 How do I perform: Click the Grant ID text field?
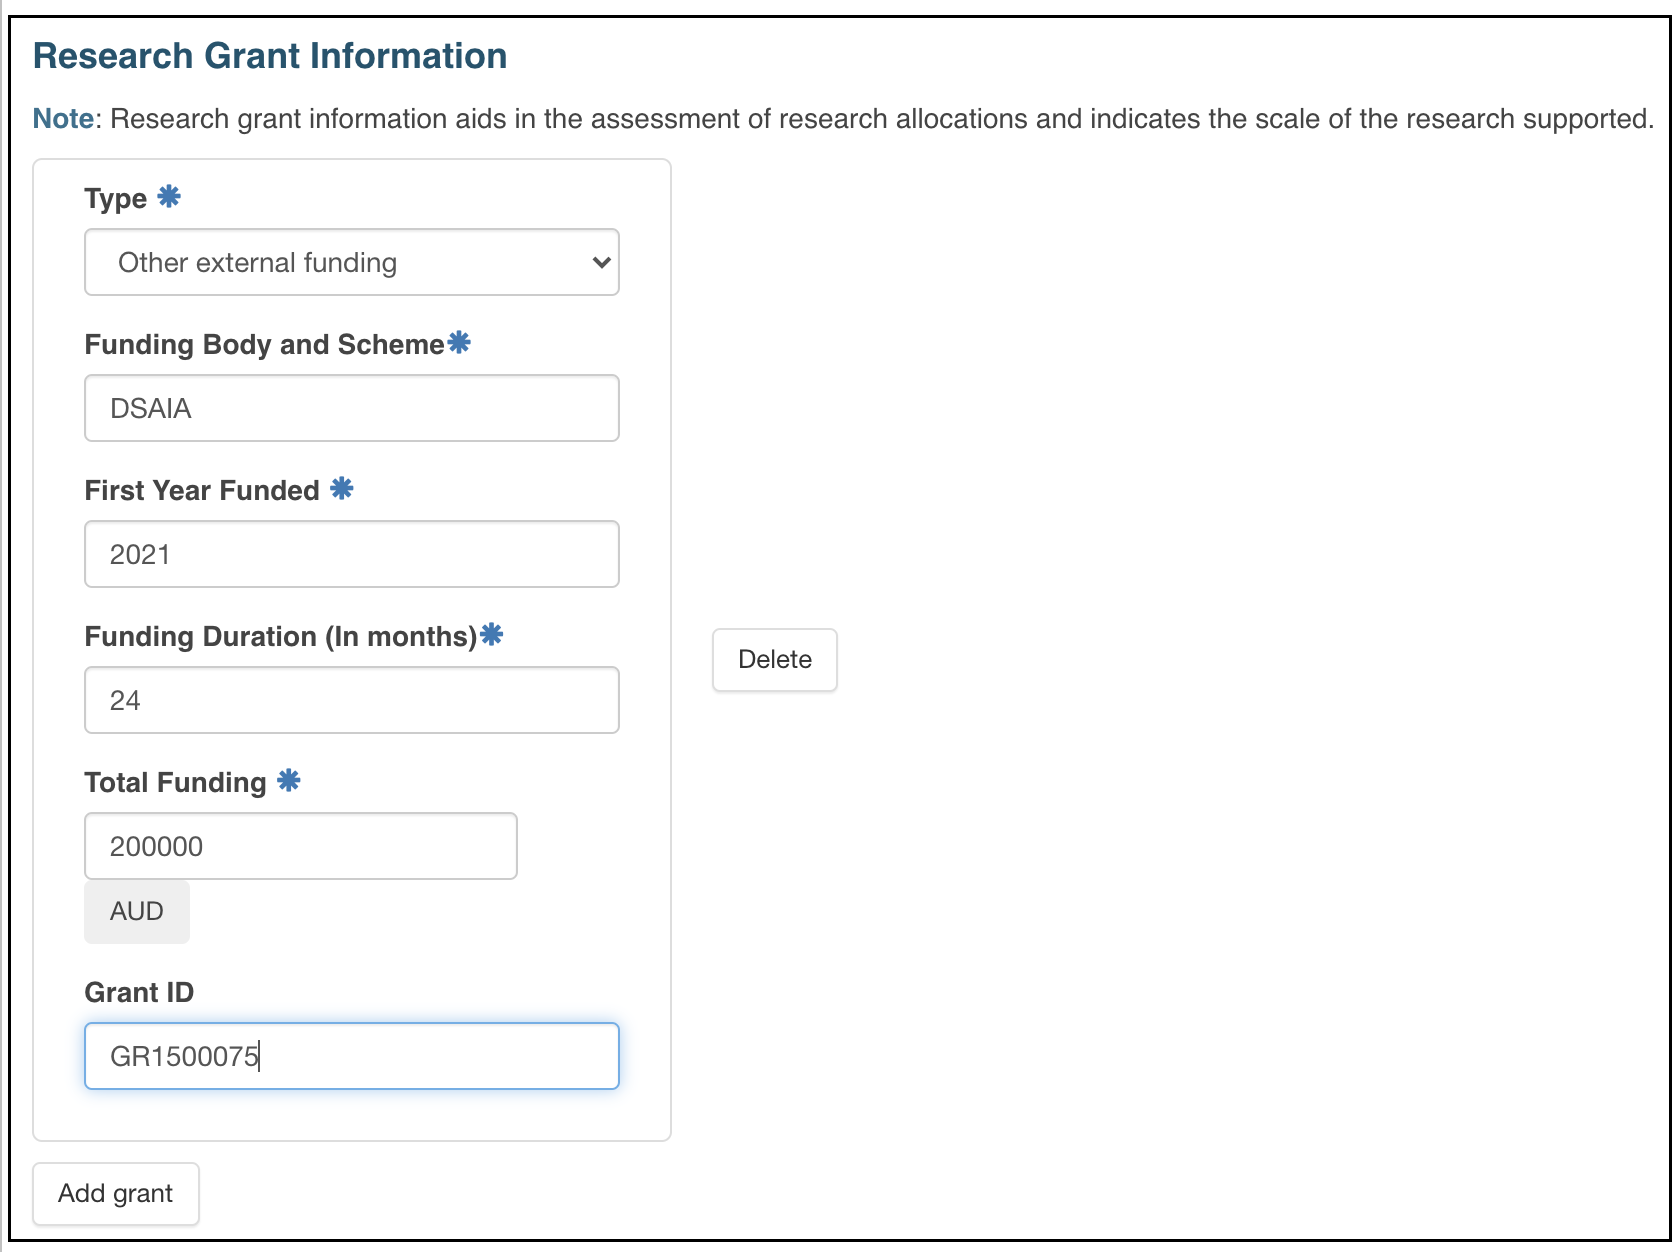pyautogui.click(x=352, y=1056)
